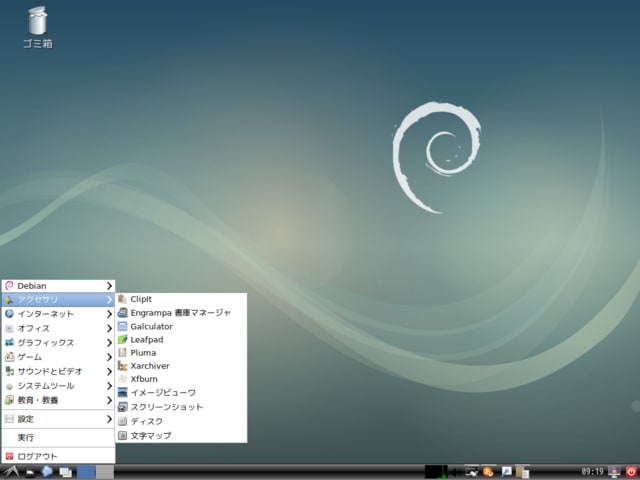Click the network connection tray icon

tap(471, 472)
